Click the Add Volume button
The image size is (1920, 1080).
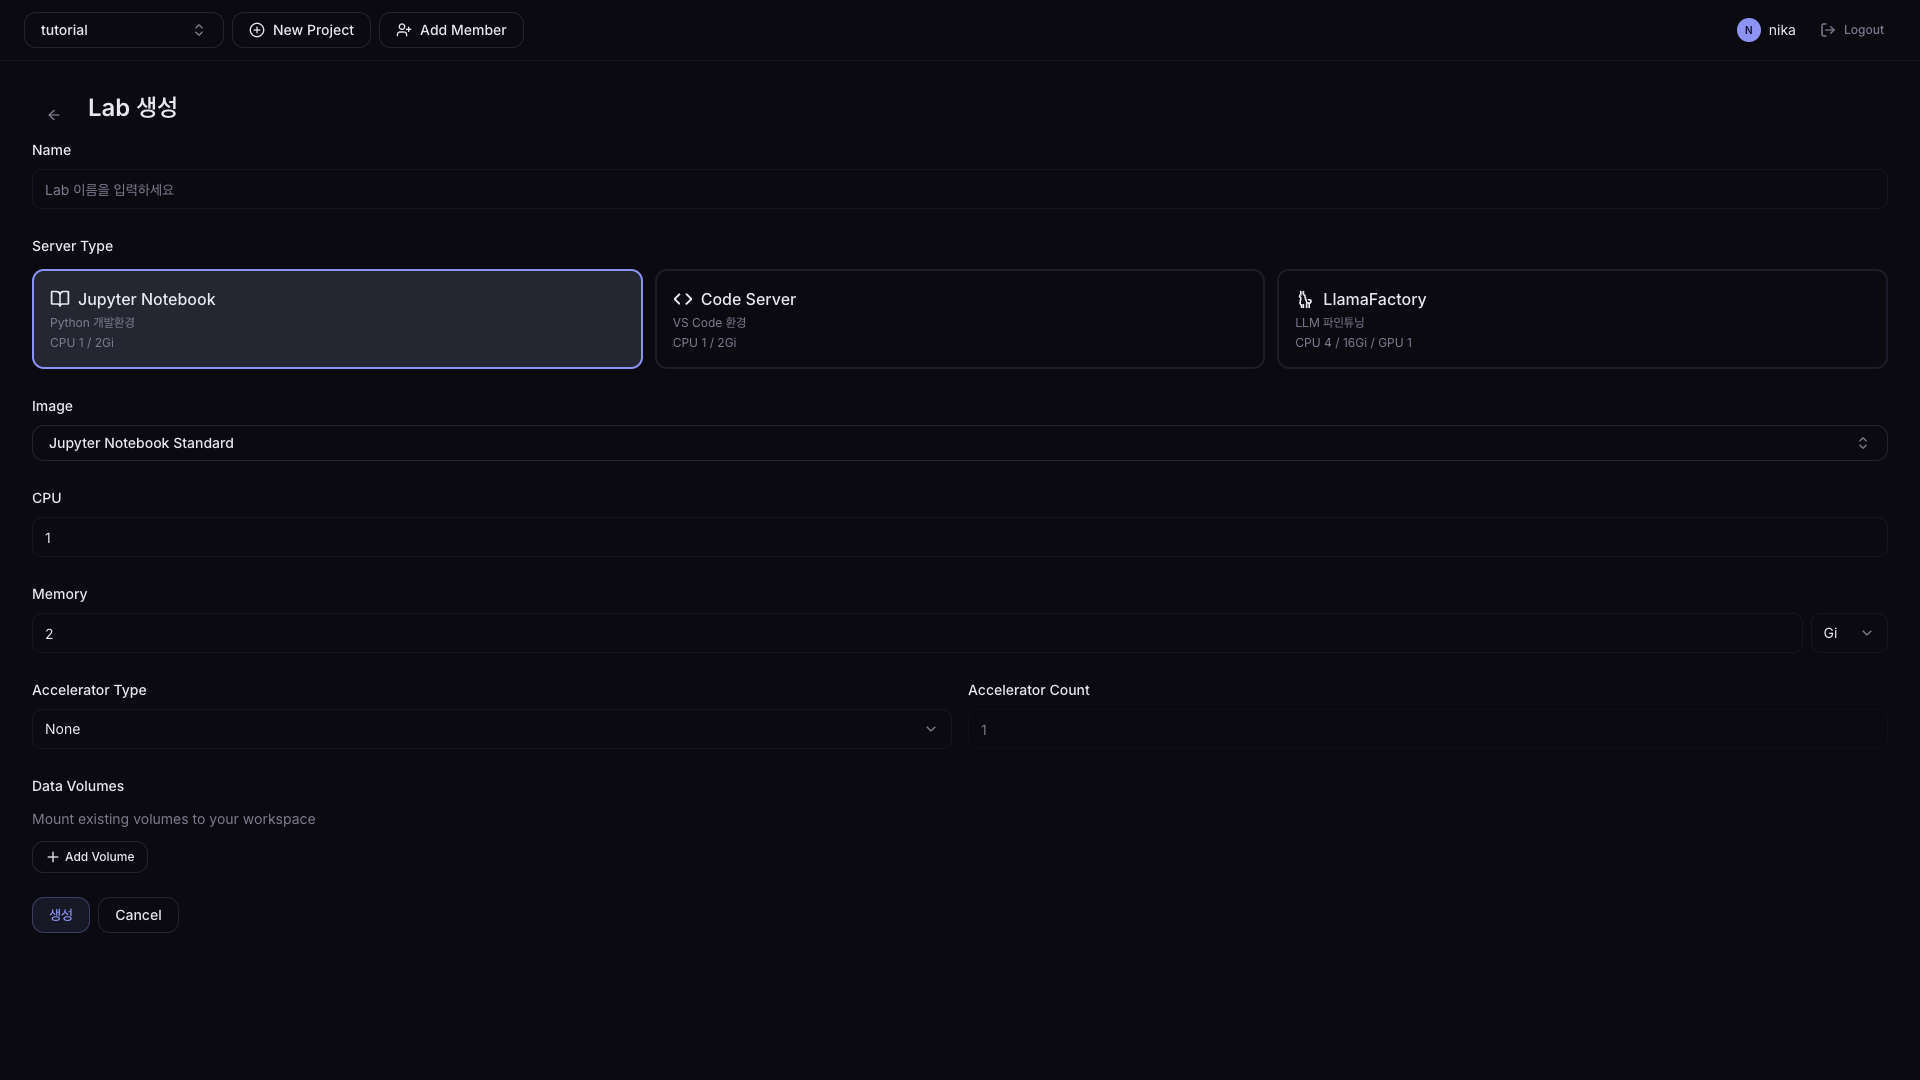(x=90, y=857)
